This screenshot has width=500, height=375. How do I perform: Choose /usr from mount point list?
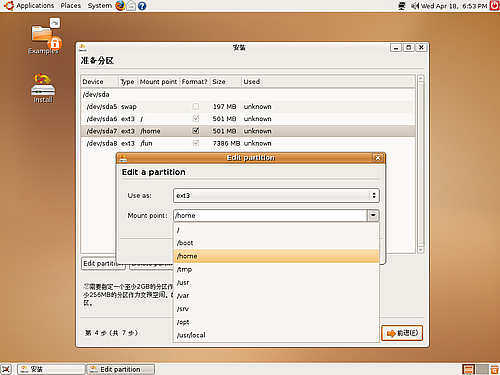pyautogui.click(x=277, y=282)
